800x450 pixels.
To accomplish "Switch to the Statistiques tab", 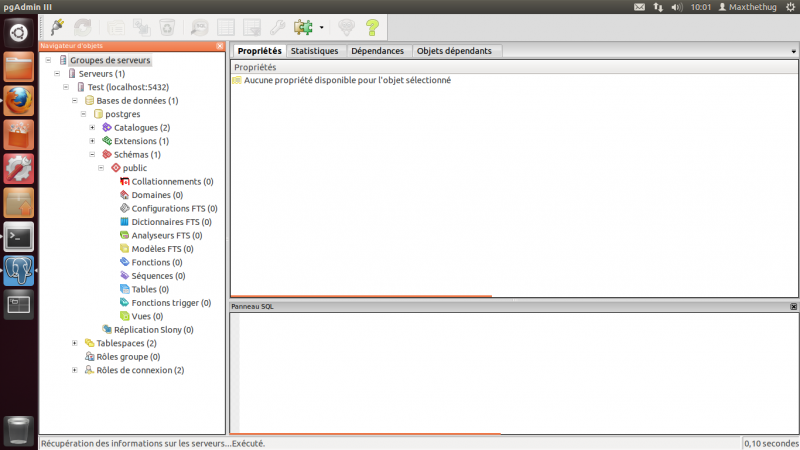I will 314,51.
